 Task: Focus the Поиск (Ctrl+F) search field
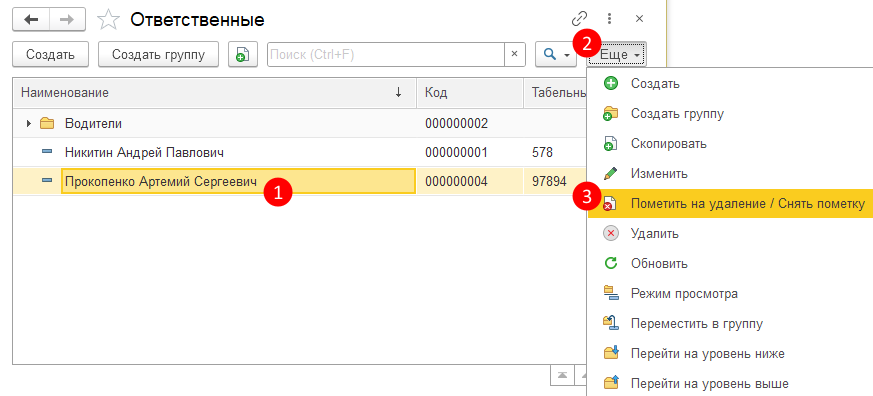[x=386, y=55]
